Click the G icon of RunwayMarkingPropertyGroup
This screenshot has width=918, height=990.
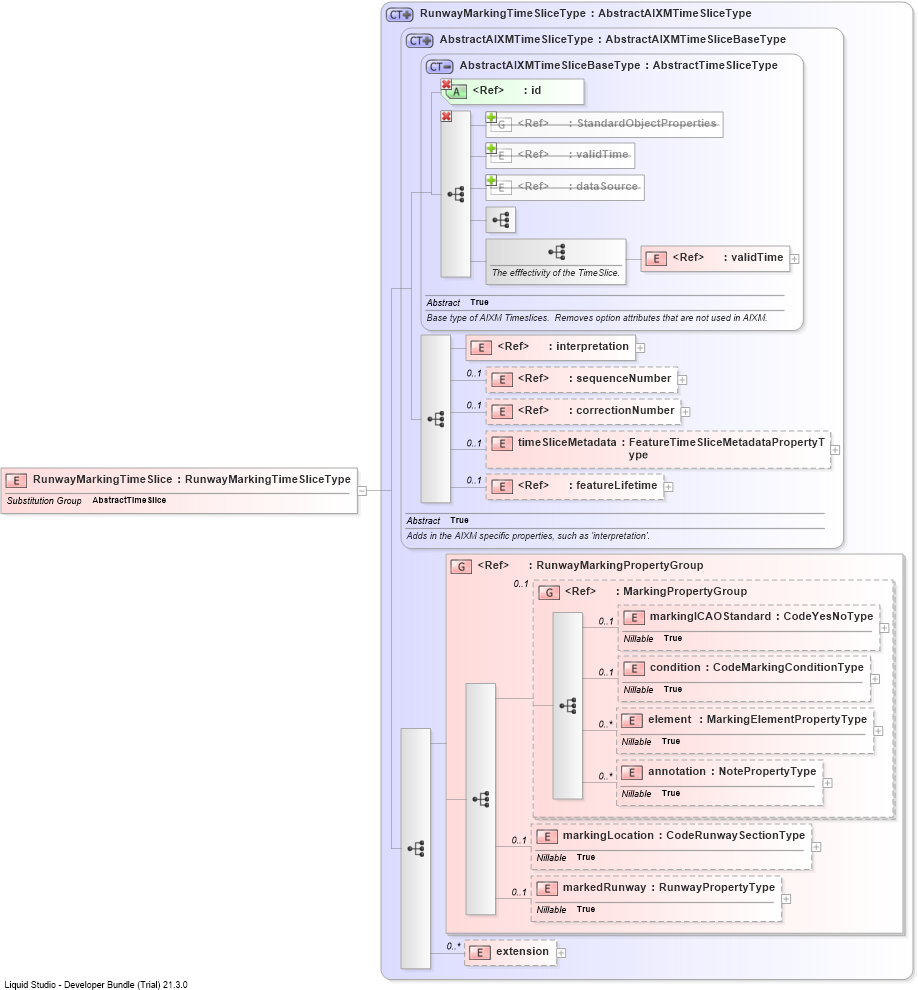click(461, 567)
